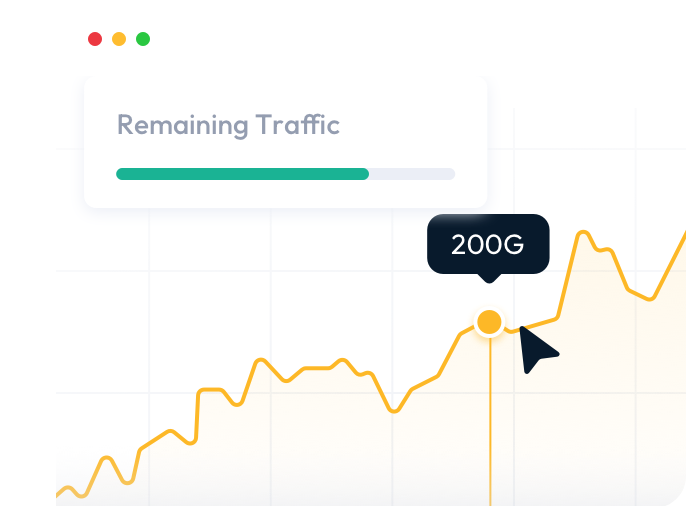The image size is (686, 506).
Task: Click the green filled part of progress bar
Action: [242, 174]
